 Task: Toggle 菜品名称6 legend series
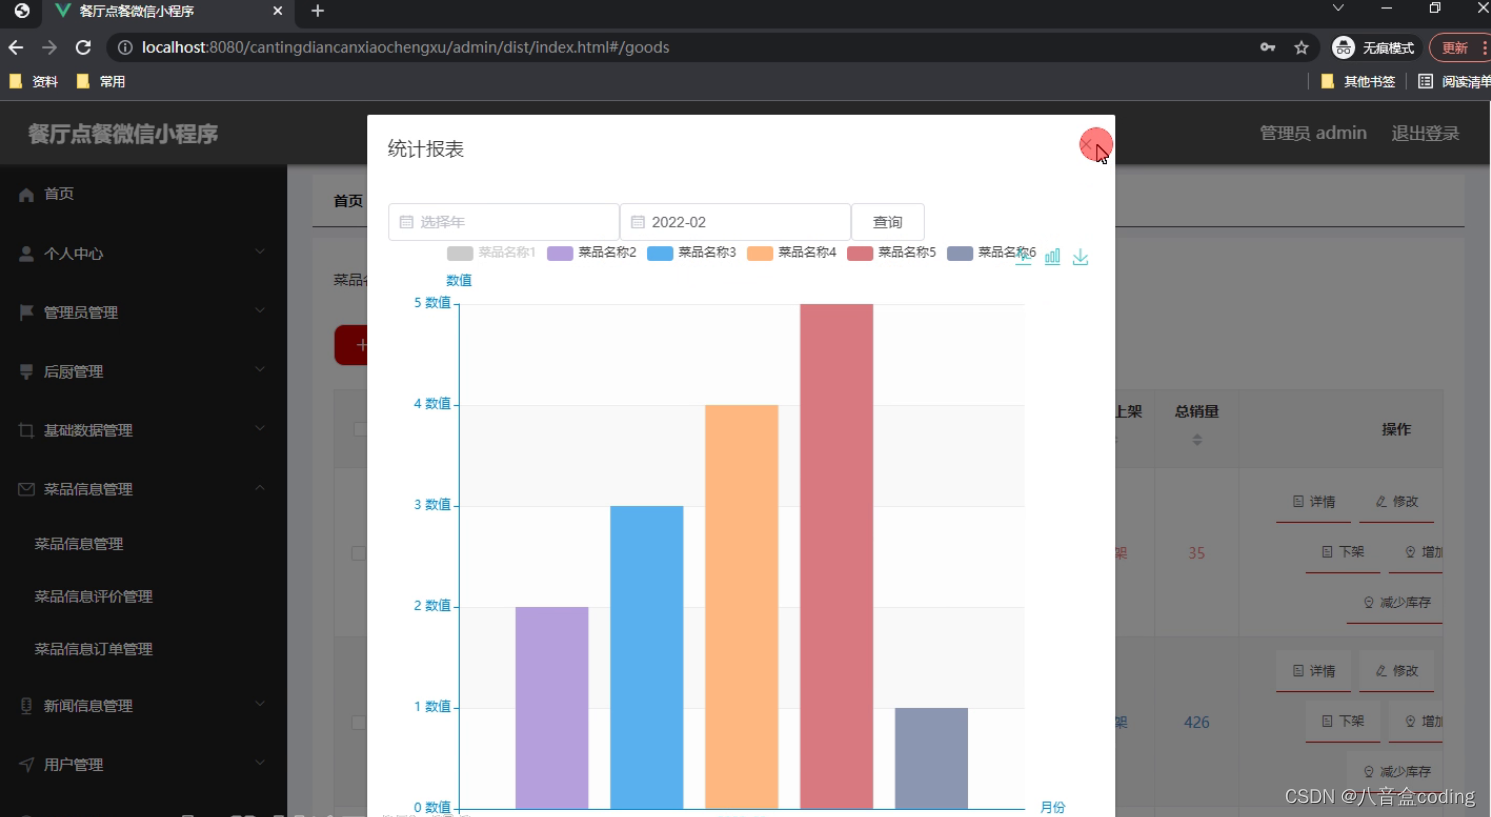click(x=991, y=253)
